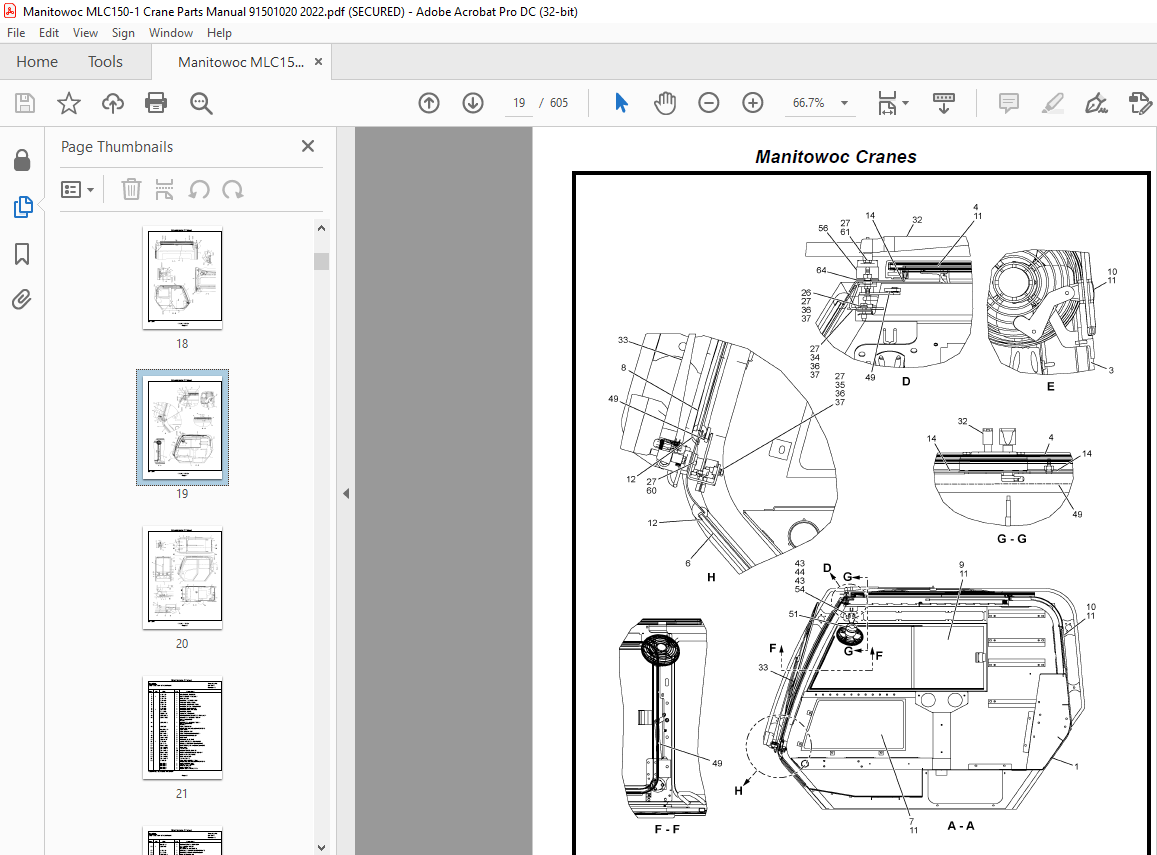
Task: Click the page number field showing 19
Action: (x=519, y=103)
